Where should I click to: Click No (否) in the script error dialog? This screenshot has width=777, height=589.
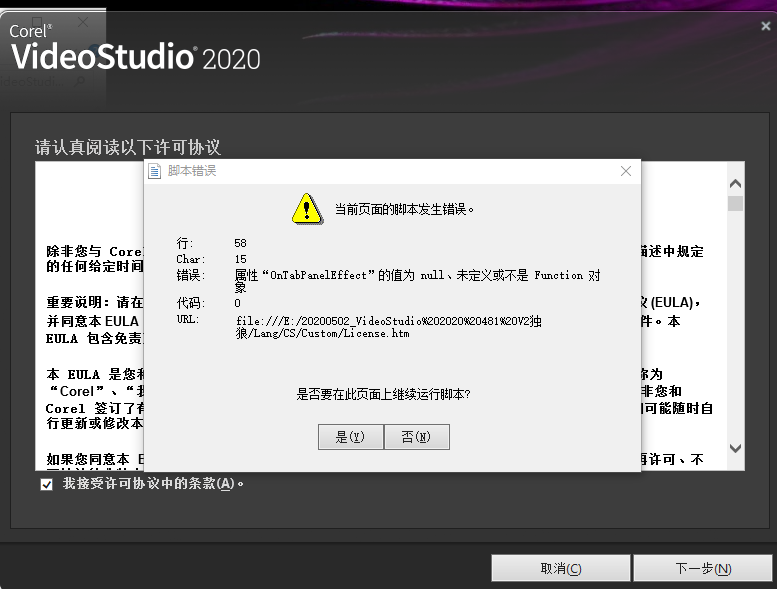click(x=416, y=436)
